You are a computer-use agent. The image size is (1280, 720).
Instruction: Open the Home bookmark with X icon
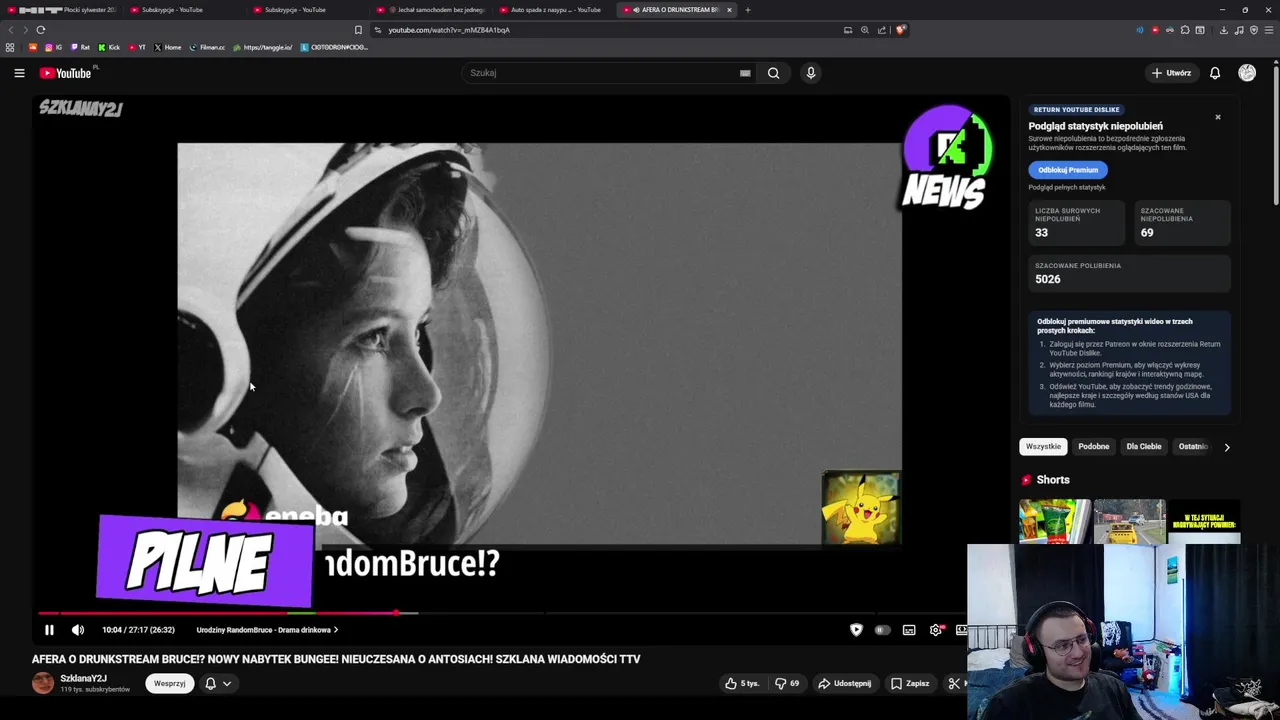[167, 47]
